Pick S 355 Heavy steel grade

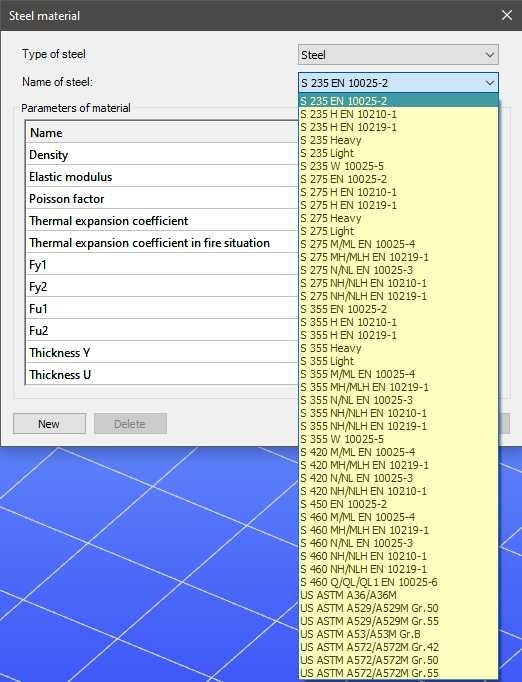pyautogui.click(x=398, y=348)
